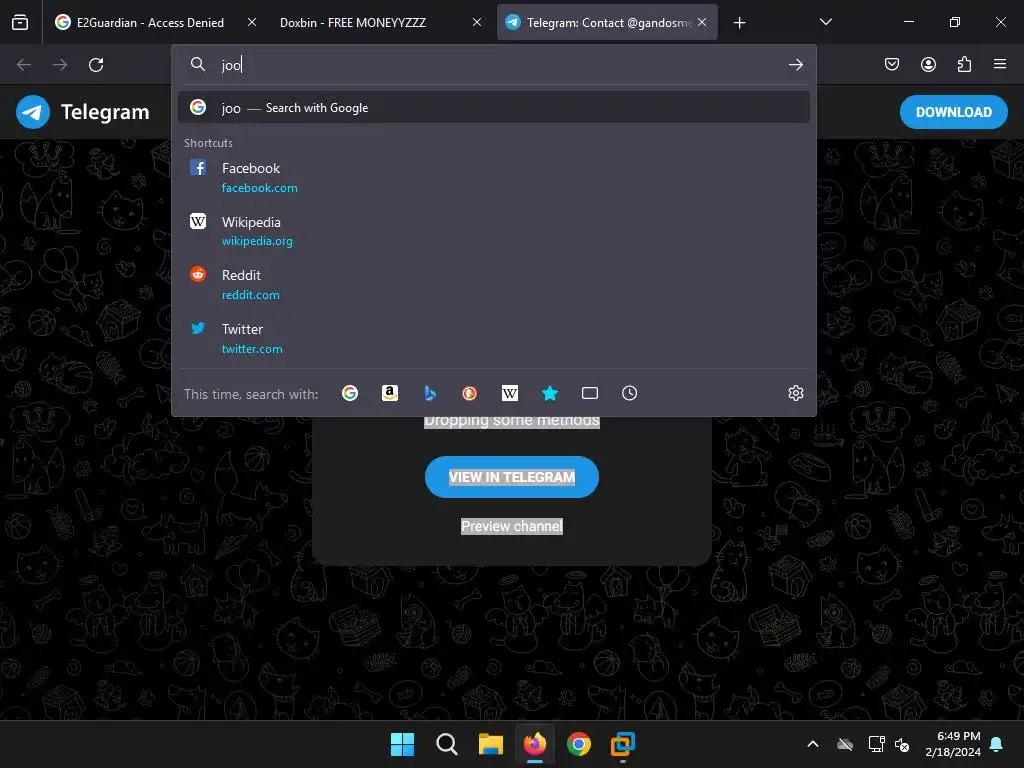Viewport: 1024px width, 768px height.
Task: Open Windows taskbar Search
Action: 447,744
